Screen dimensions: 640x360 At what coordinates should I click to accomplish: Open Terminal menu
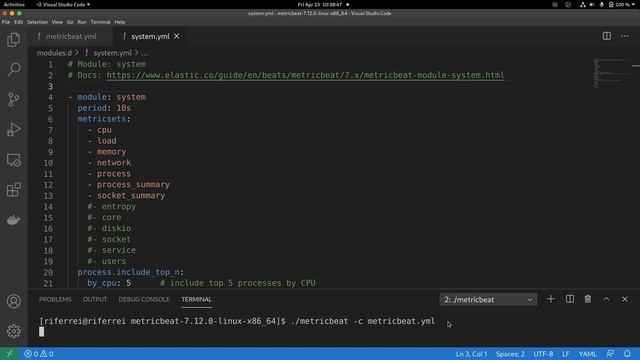click(100, 22)
